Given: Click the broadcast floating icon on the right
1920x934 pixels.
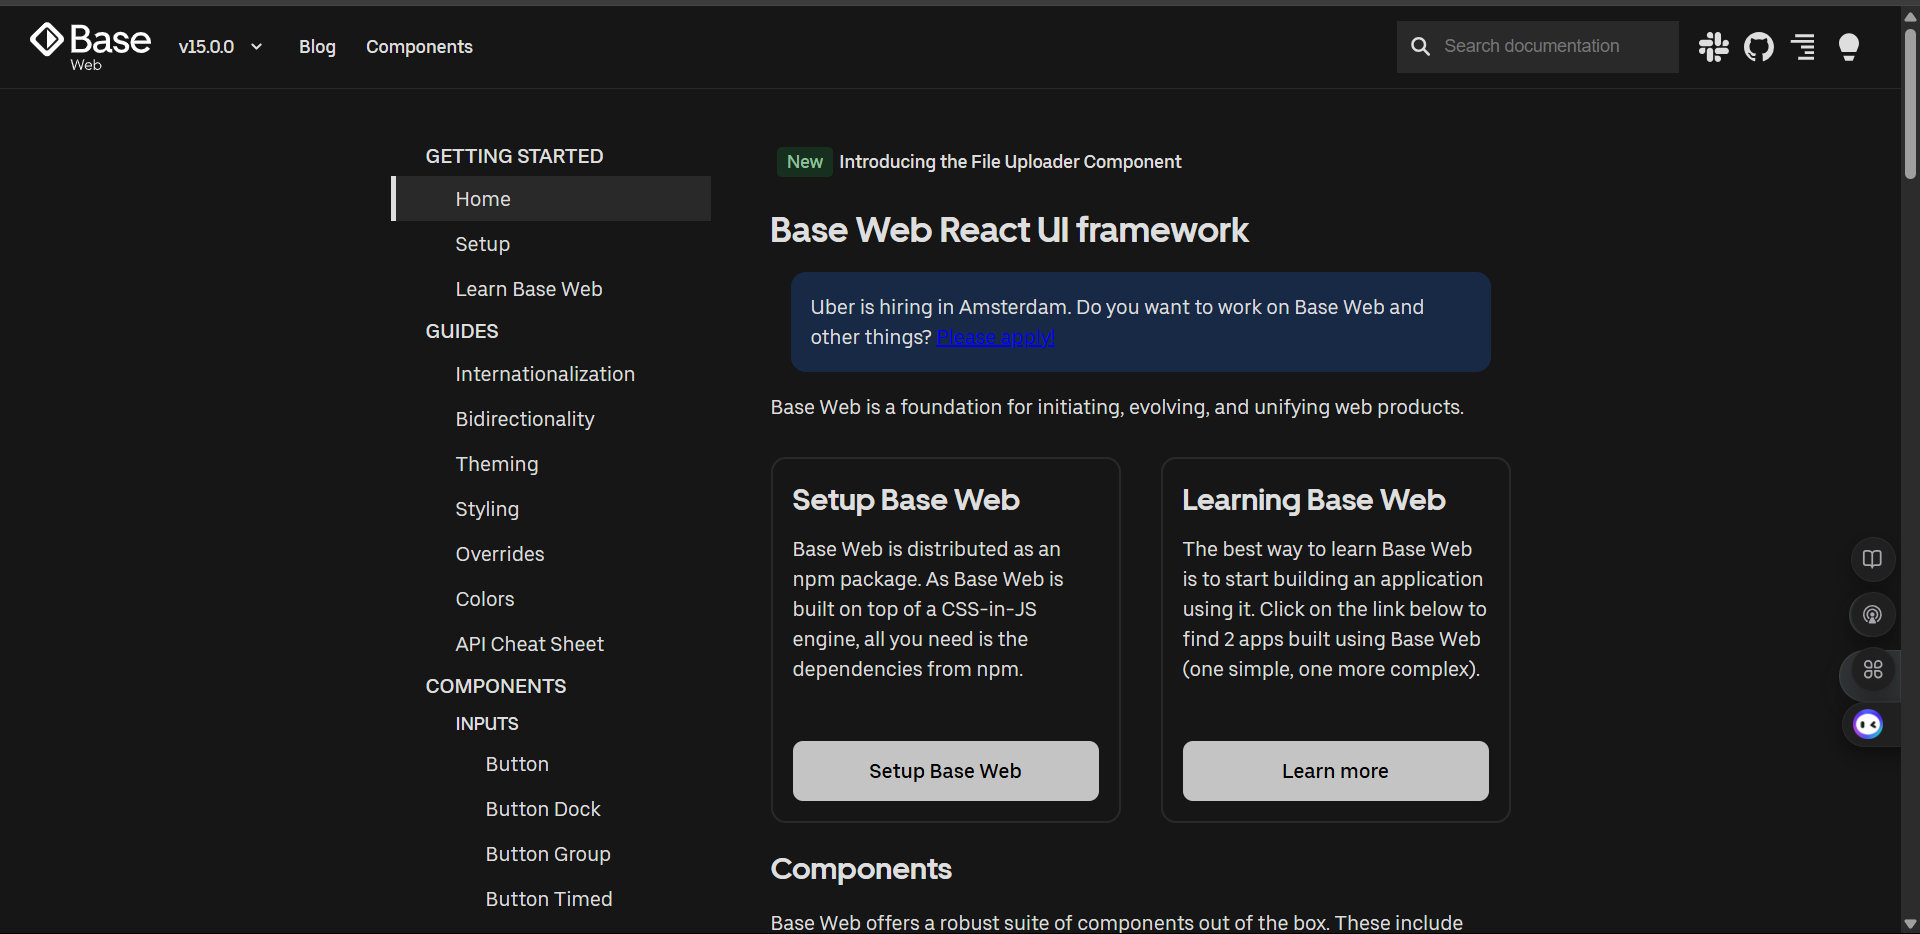Looking at the screenshot, I should (x=1872, y=615).
